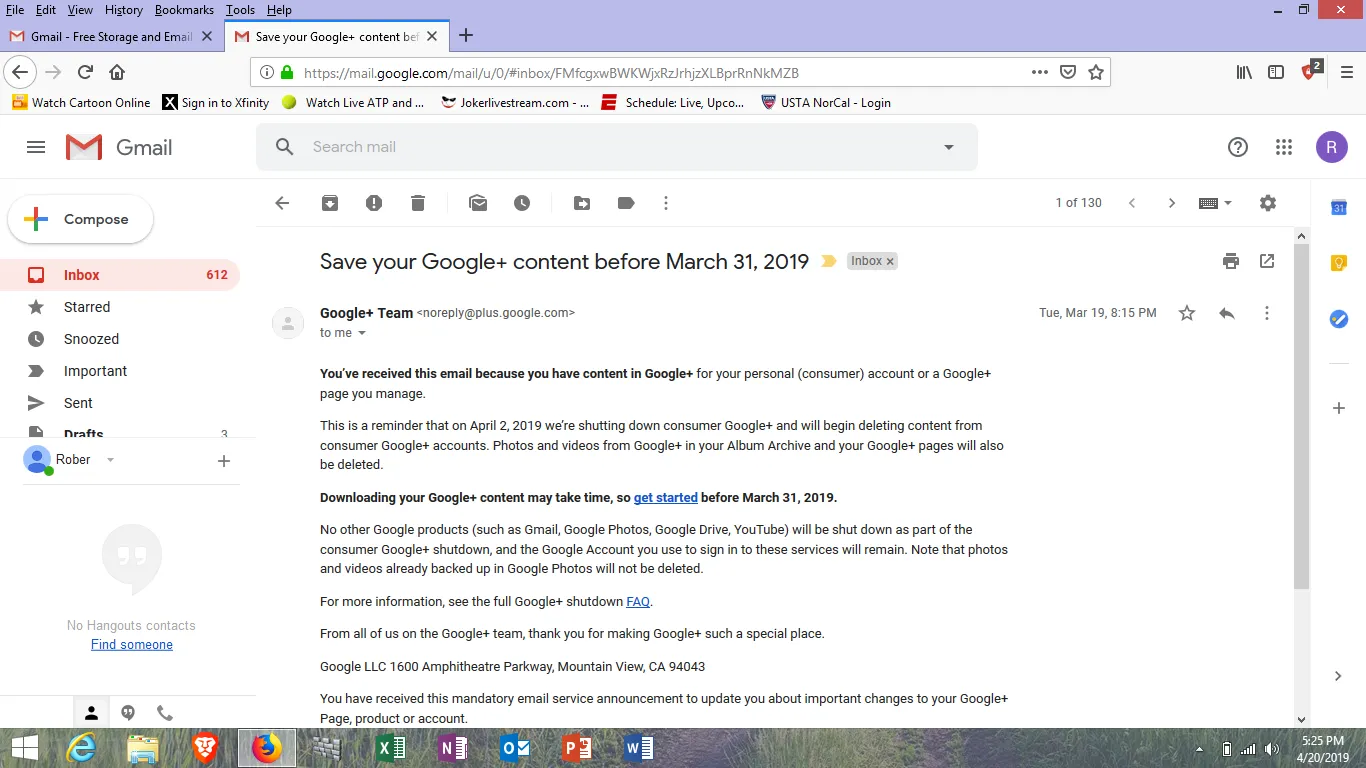Go to Firefox home page
This screenshot has width=1366, height=768.
tap(117, 72)
